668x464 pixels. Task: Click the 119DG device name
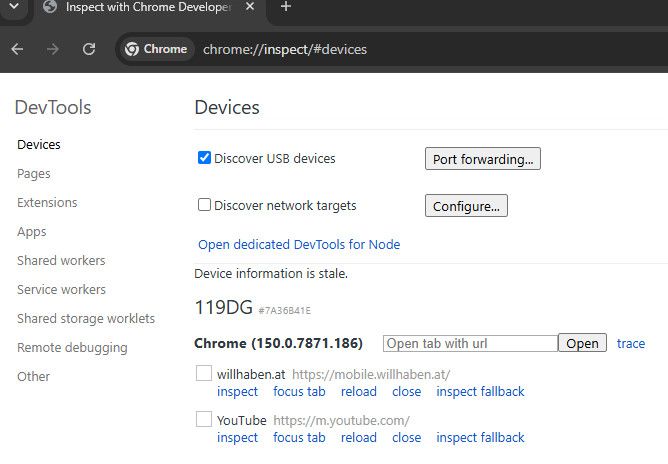223,307
